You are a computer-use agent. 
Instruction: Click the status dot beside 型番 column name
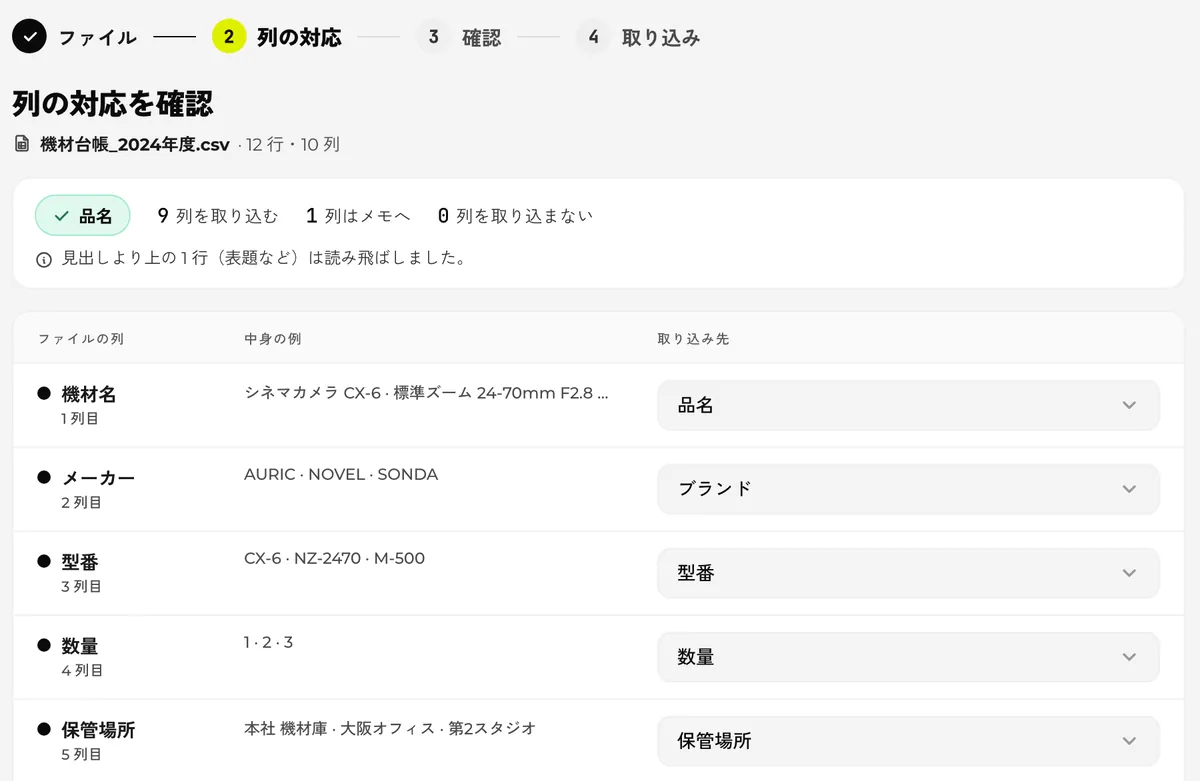pos(44,562)
